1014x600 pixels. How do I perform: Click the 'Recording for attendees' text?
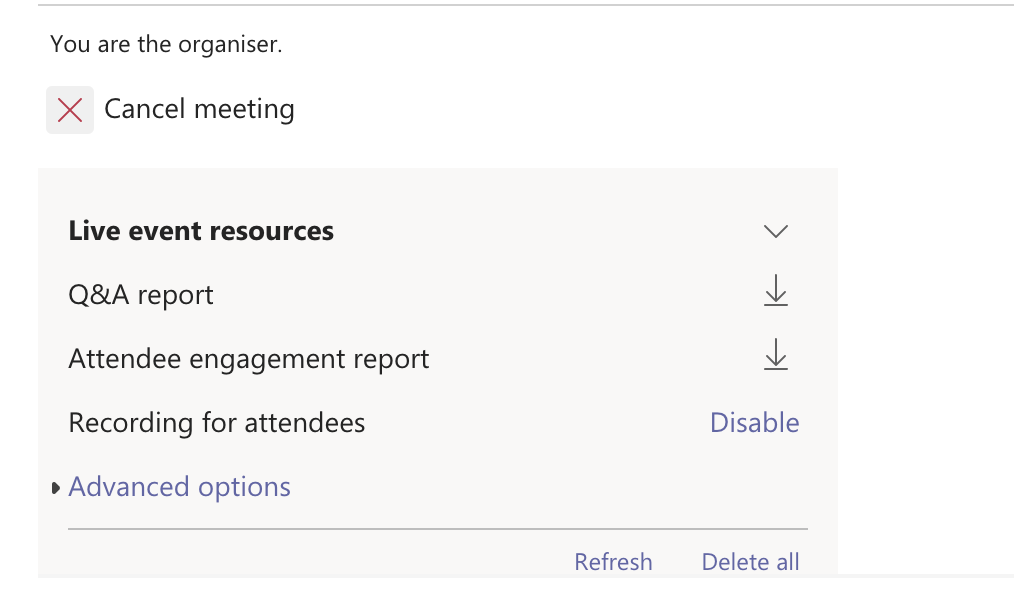point(217,423)
